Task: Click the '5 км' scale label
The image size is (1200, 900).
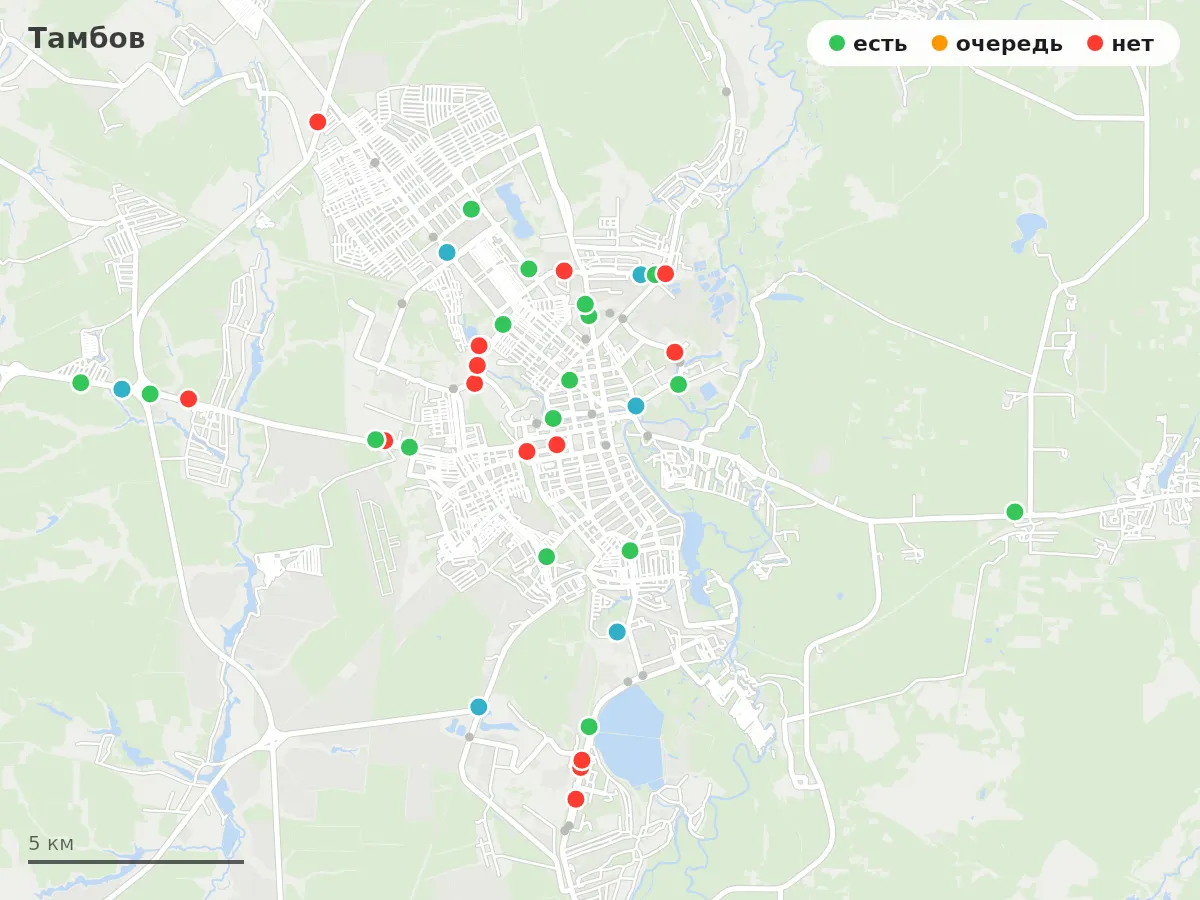Action: [51, 843]
